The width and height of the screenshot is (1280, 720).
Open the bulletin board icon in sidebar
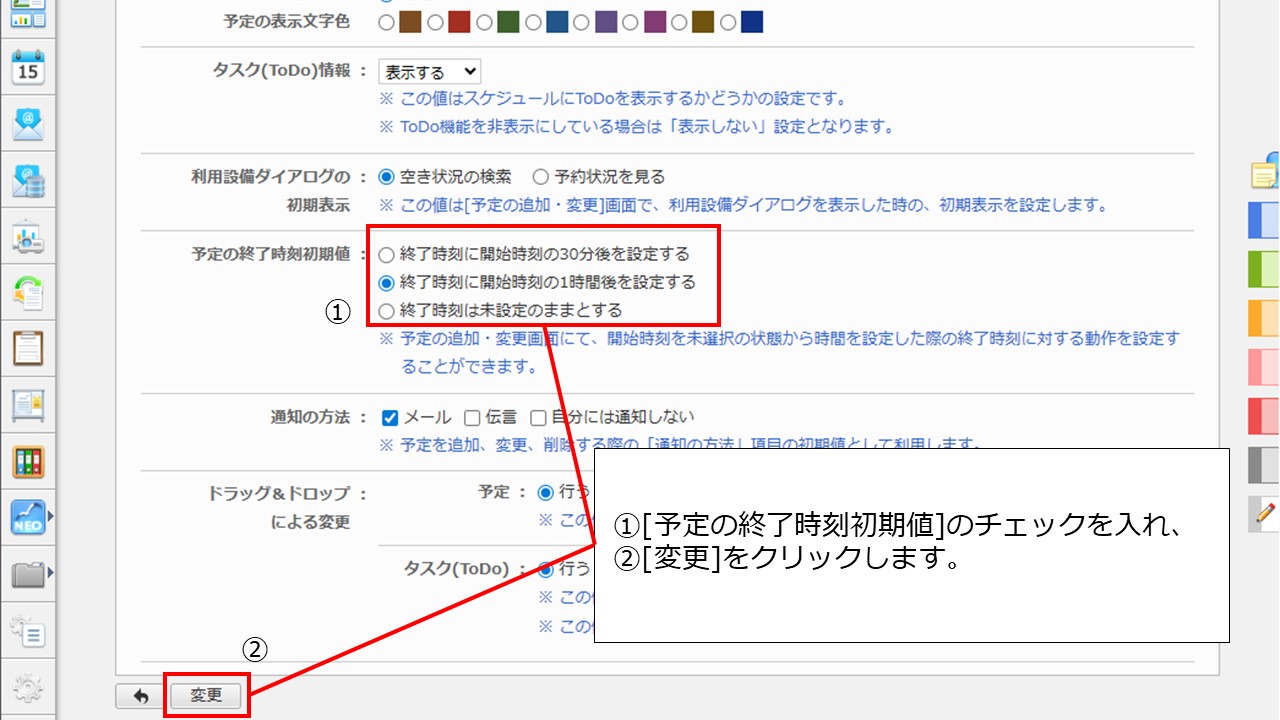[27, 404]
